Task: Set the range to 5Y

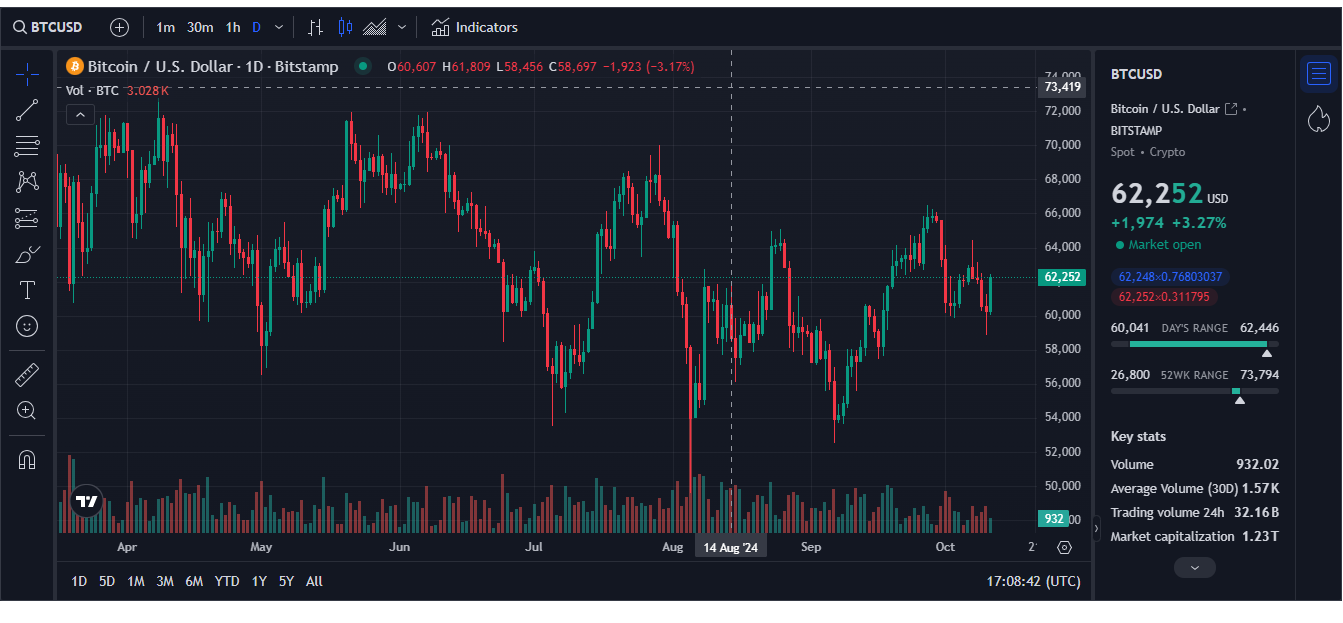Action: (x=286, y=581)
